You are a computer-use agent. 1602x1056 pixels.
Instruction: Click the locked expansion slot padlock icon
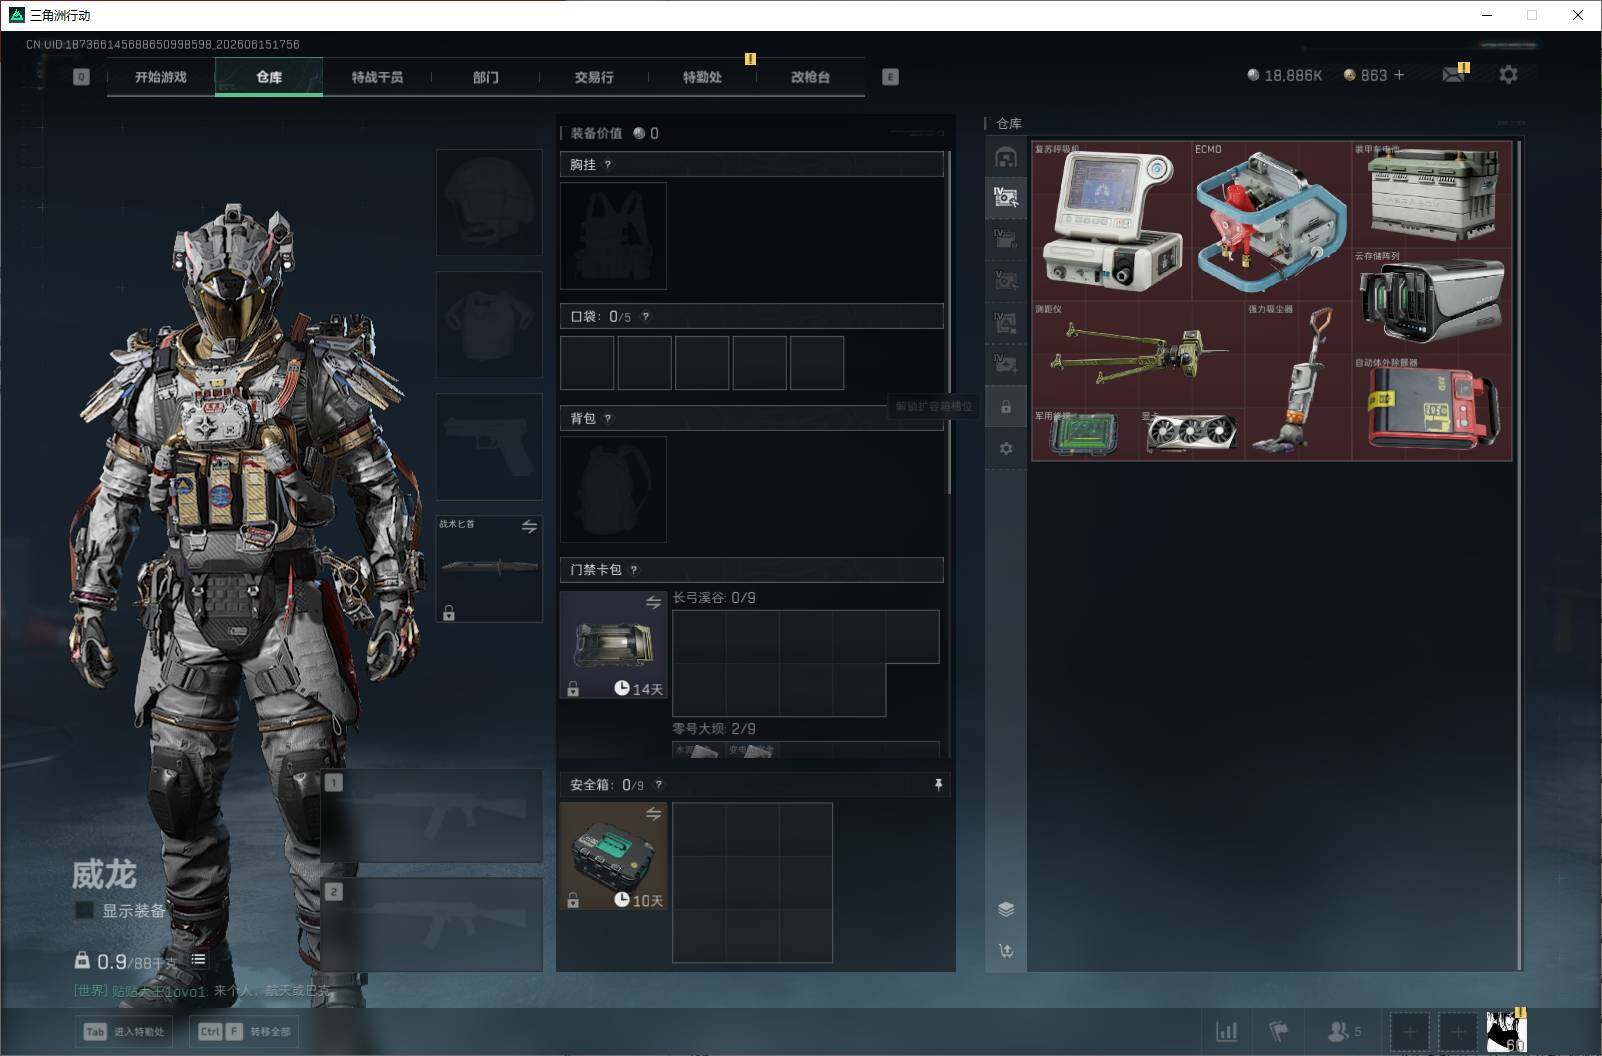[x=1006, y=407]
